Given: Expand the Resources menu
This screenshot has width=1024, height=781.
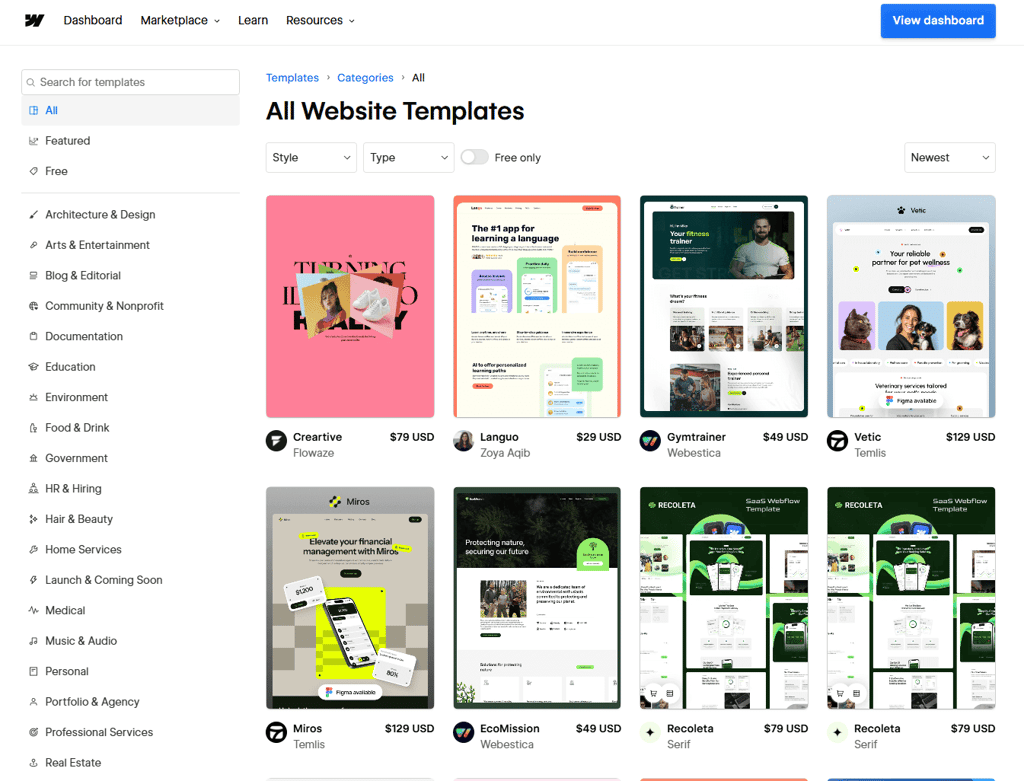Looking at the screenshot, I should click(321, 20).
